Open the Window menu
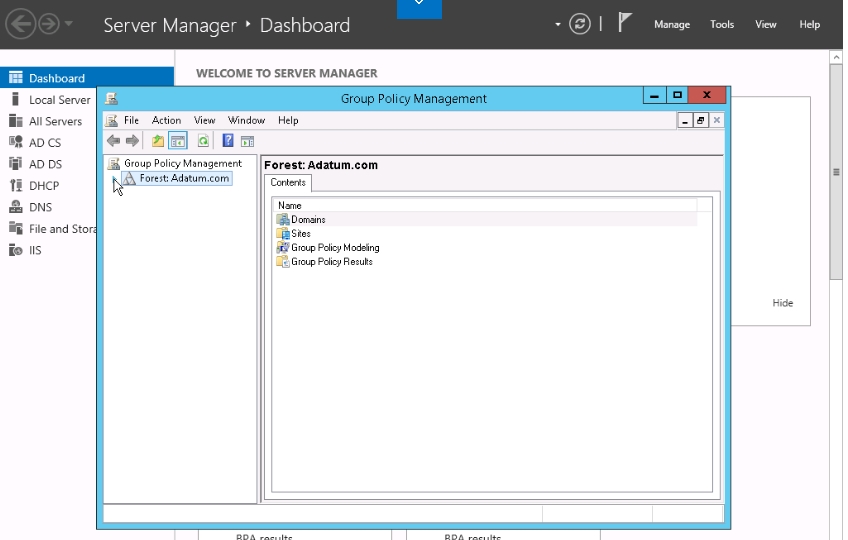The image size is (848, 540). [246, 120]
